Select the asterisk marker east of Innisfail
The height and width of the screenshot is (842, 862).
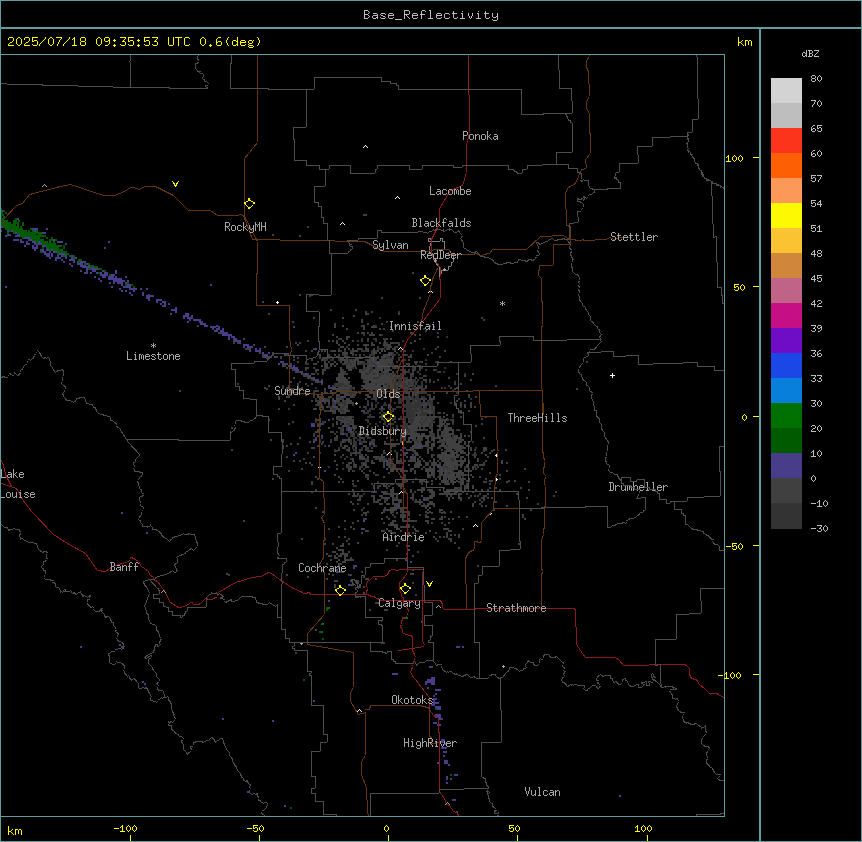pyautogui.click(x=502, y=303)
